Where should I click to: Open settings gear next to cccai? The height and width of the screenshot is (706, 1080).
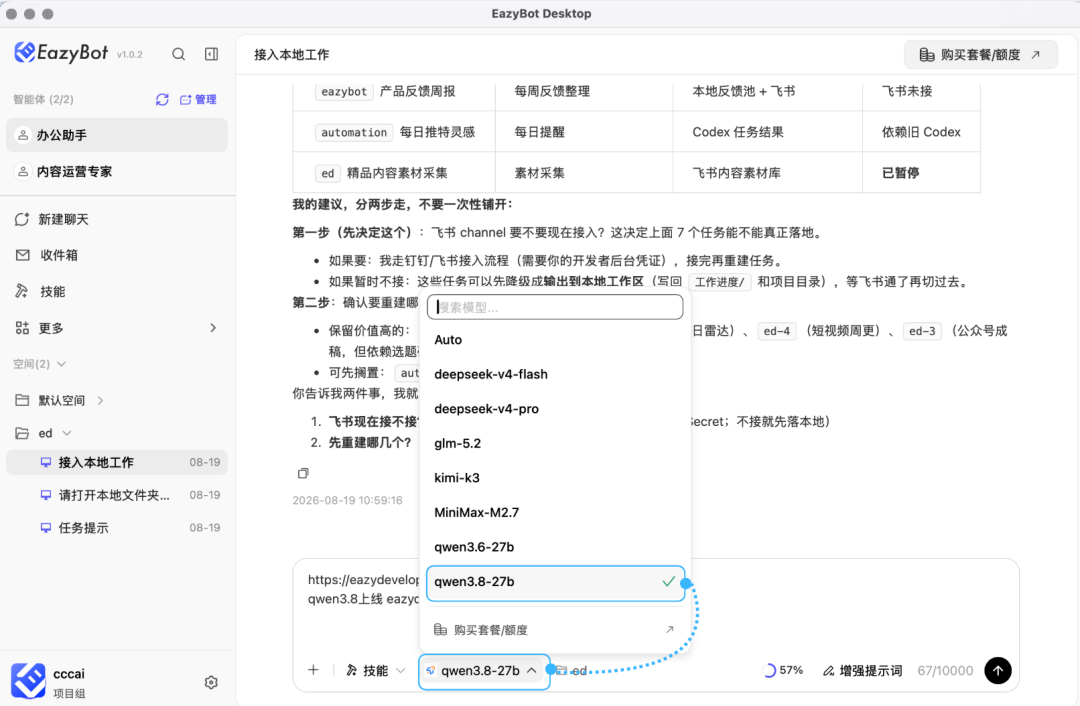coord(211,682)
